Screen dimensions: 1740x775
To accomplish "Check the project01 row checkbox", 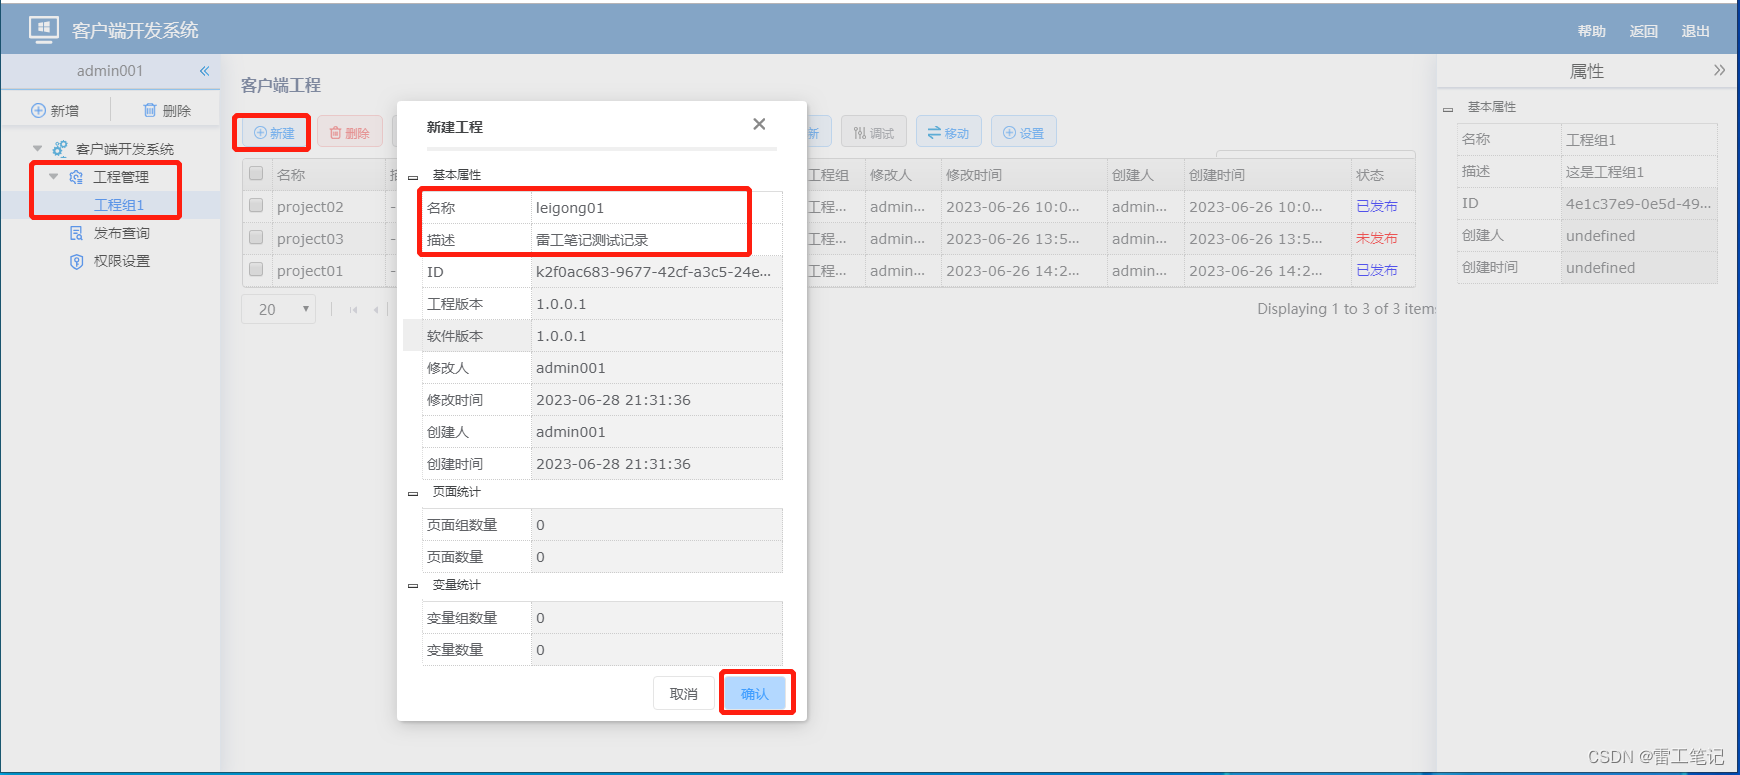I will coord(256,269).
